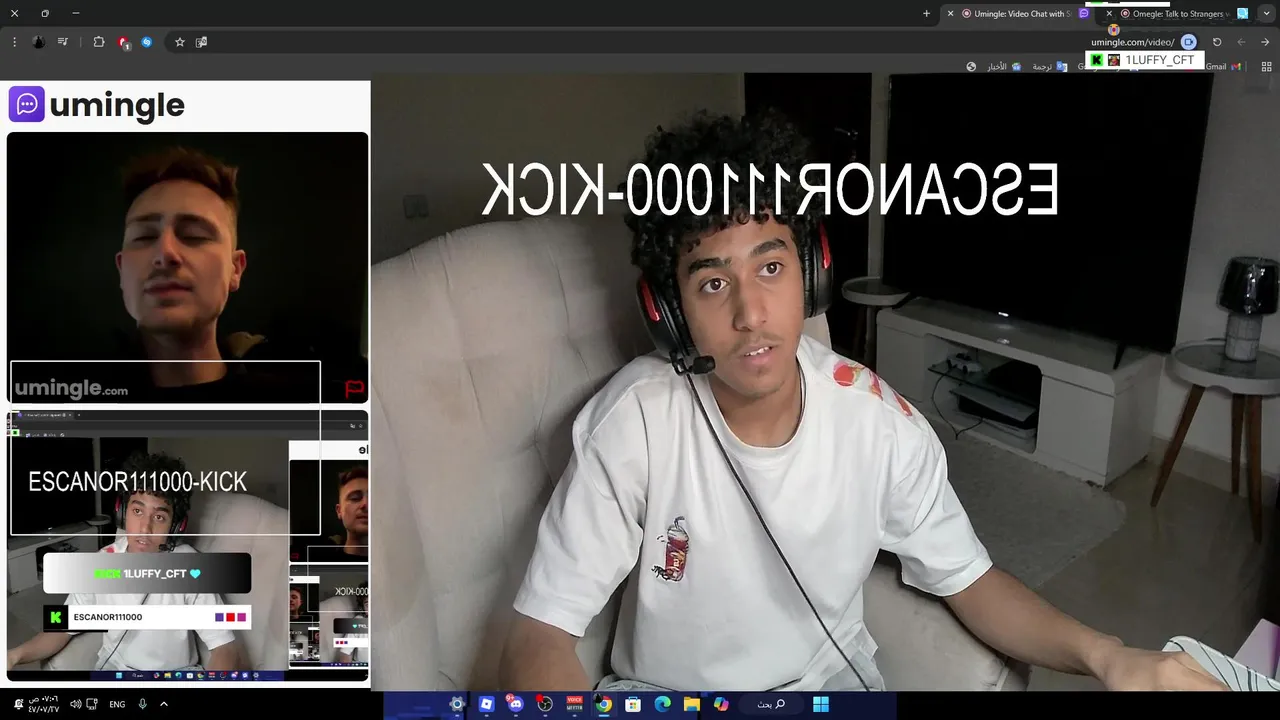The height and width of the screenshot is (720, 1280).
Task: Open Google Chrome from taskbar
Action: (x=604, y=704)
